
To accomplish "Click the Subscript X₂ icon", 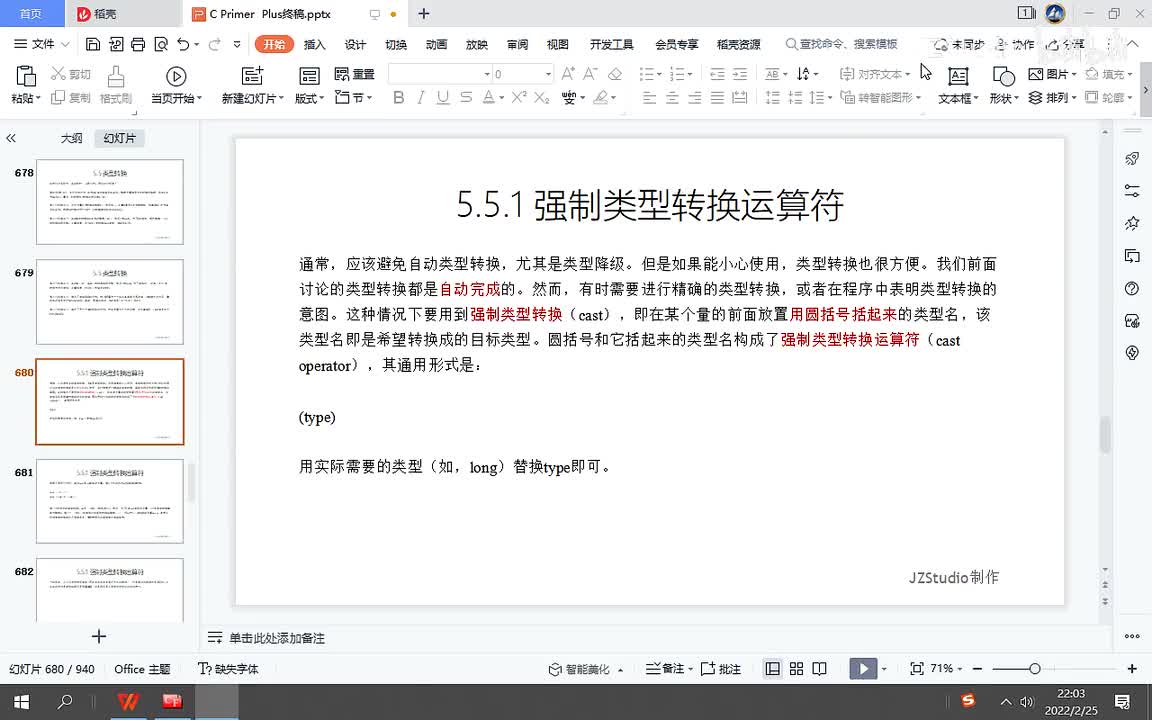I will click(x=541, y=98).
